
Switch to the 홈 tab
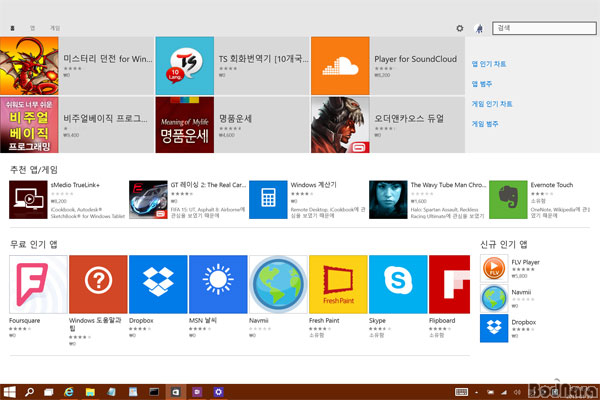tap(12, 28)
